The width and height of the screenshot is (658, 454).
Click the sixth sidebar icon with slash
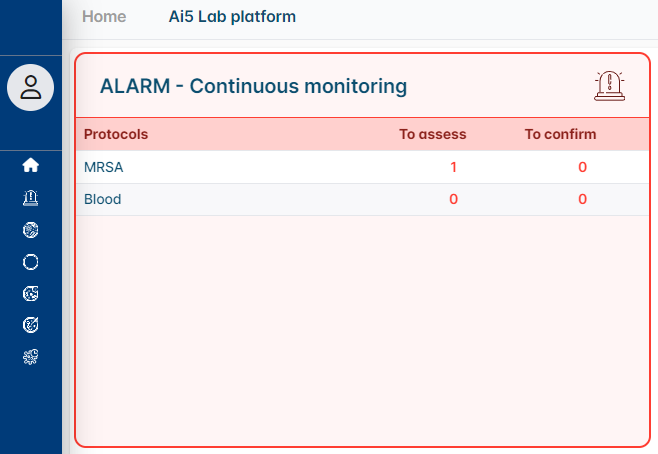click(x=30, y=325)
